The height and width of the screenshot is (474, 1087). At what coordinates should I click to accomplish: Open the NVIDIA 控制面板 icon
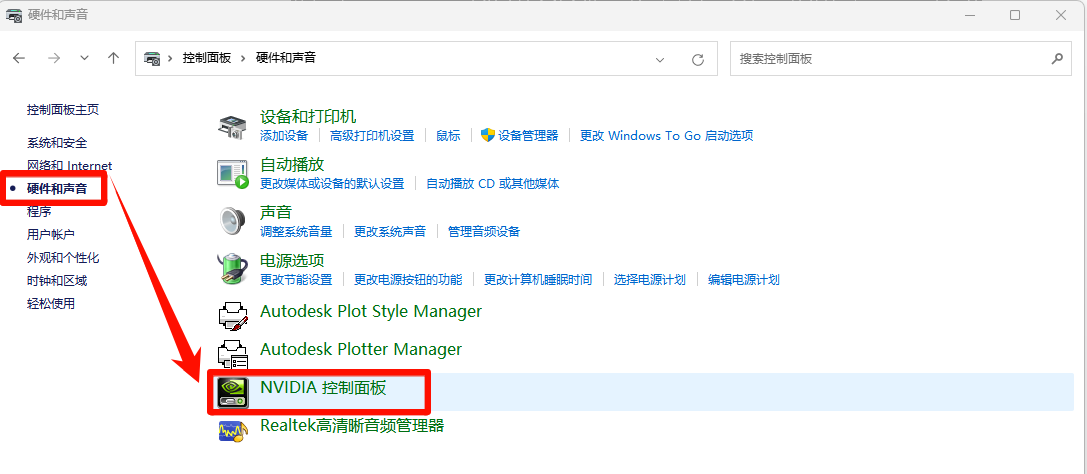[232, 392]
